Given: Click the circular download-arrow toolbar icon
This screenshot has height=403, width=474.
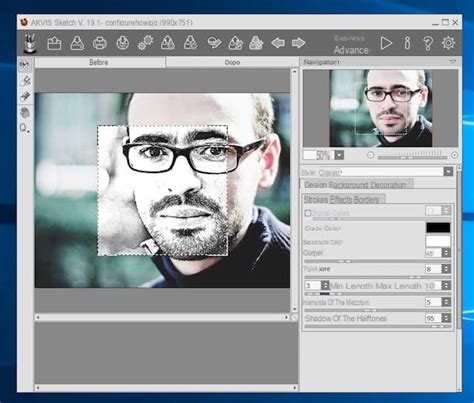Looking at the screenshot, I should (x=123, y=43).
